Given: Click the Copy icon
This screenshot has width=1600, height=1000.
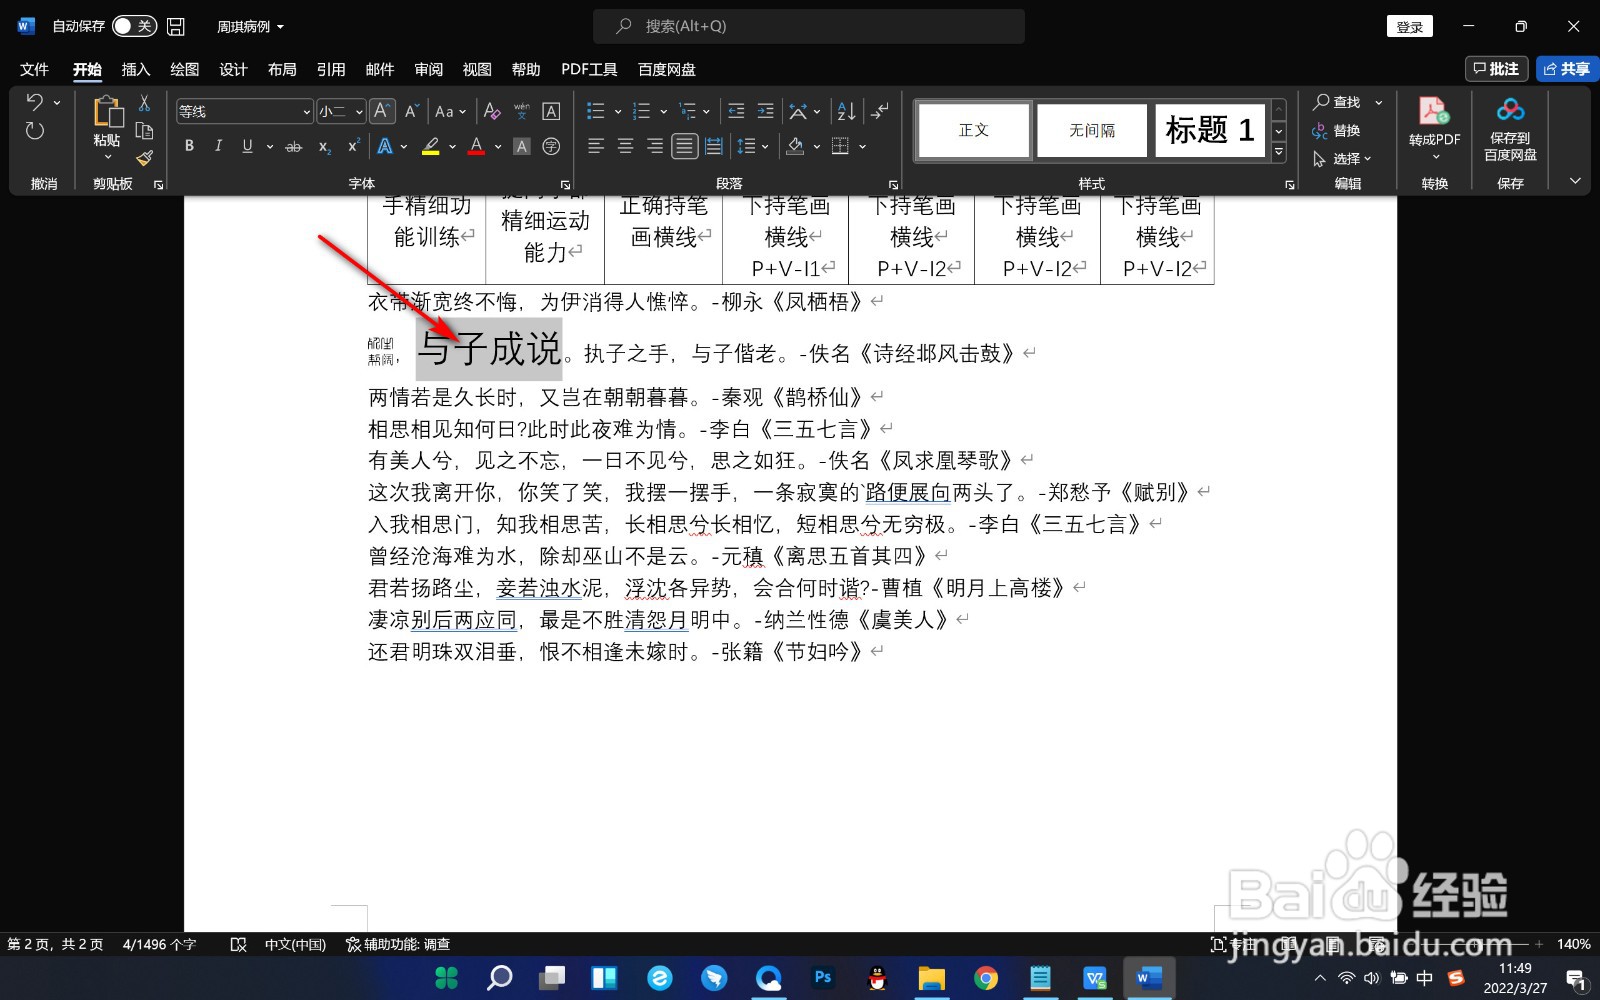Looking at the screenshot, I should 144,131.
